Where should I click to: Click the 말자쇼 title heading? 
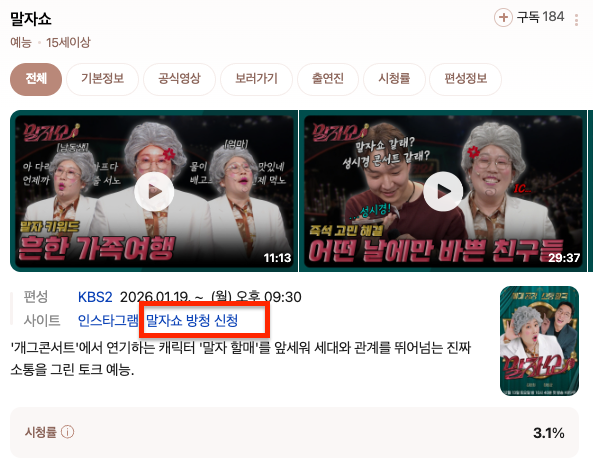[x=31, y=19]
